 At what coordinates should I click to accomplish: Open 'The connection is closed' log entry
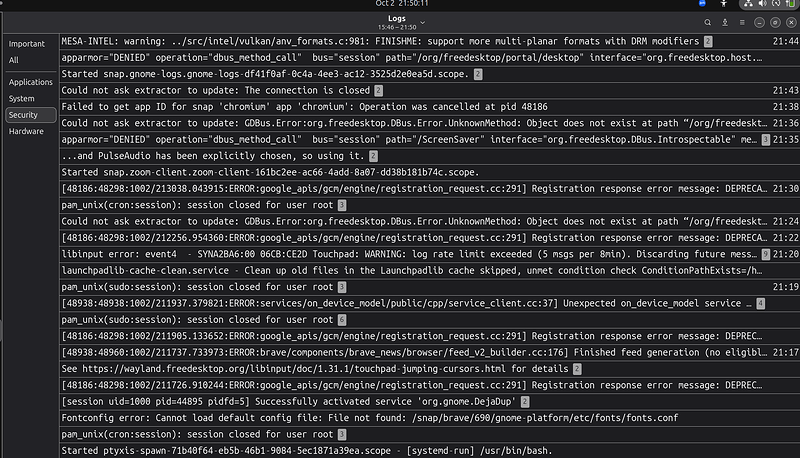coord(430,90)
